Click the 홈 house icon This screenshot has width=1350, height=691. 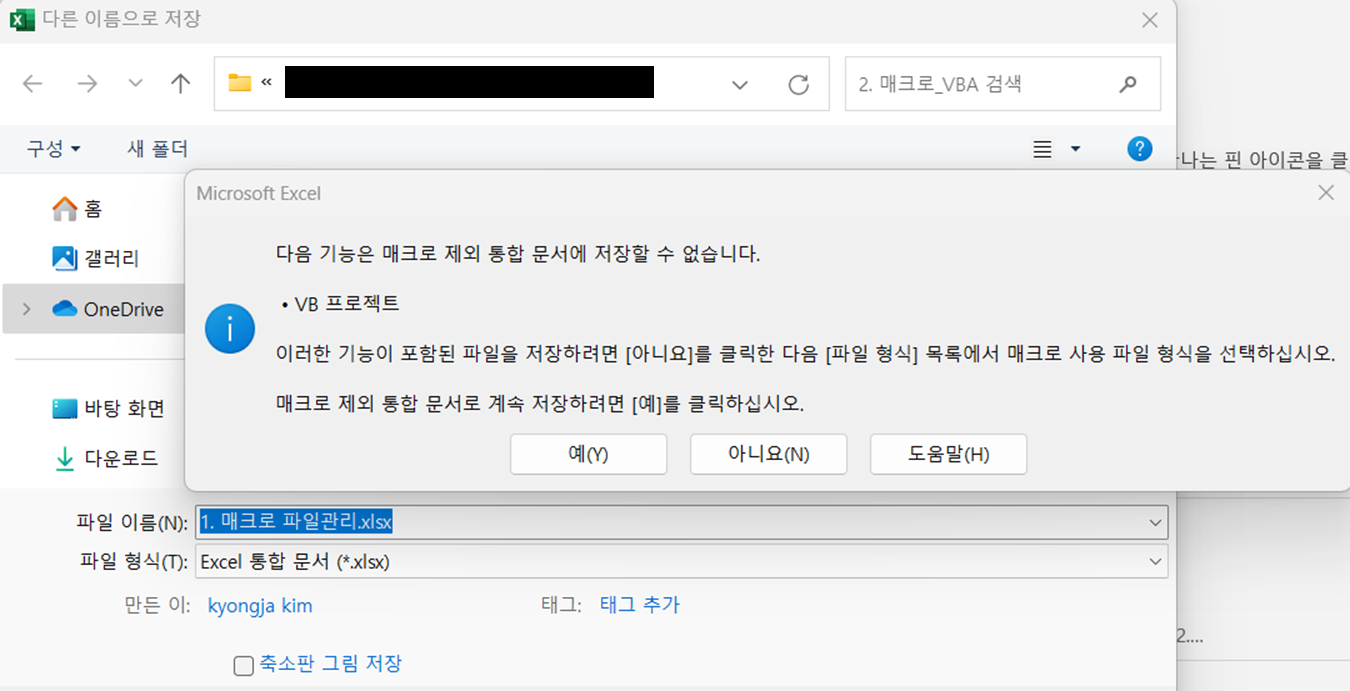(65, 209)
